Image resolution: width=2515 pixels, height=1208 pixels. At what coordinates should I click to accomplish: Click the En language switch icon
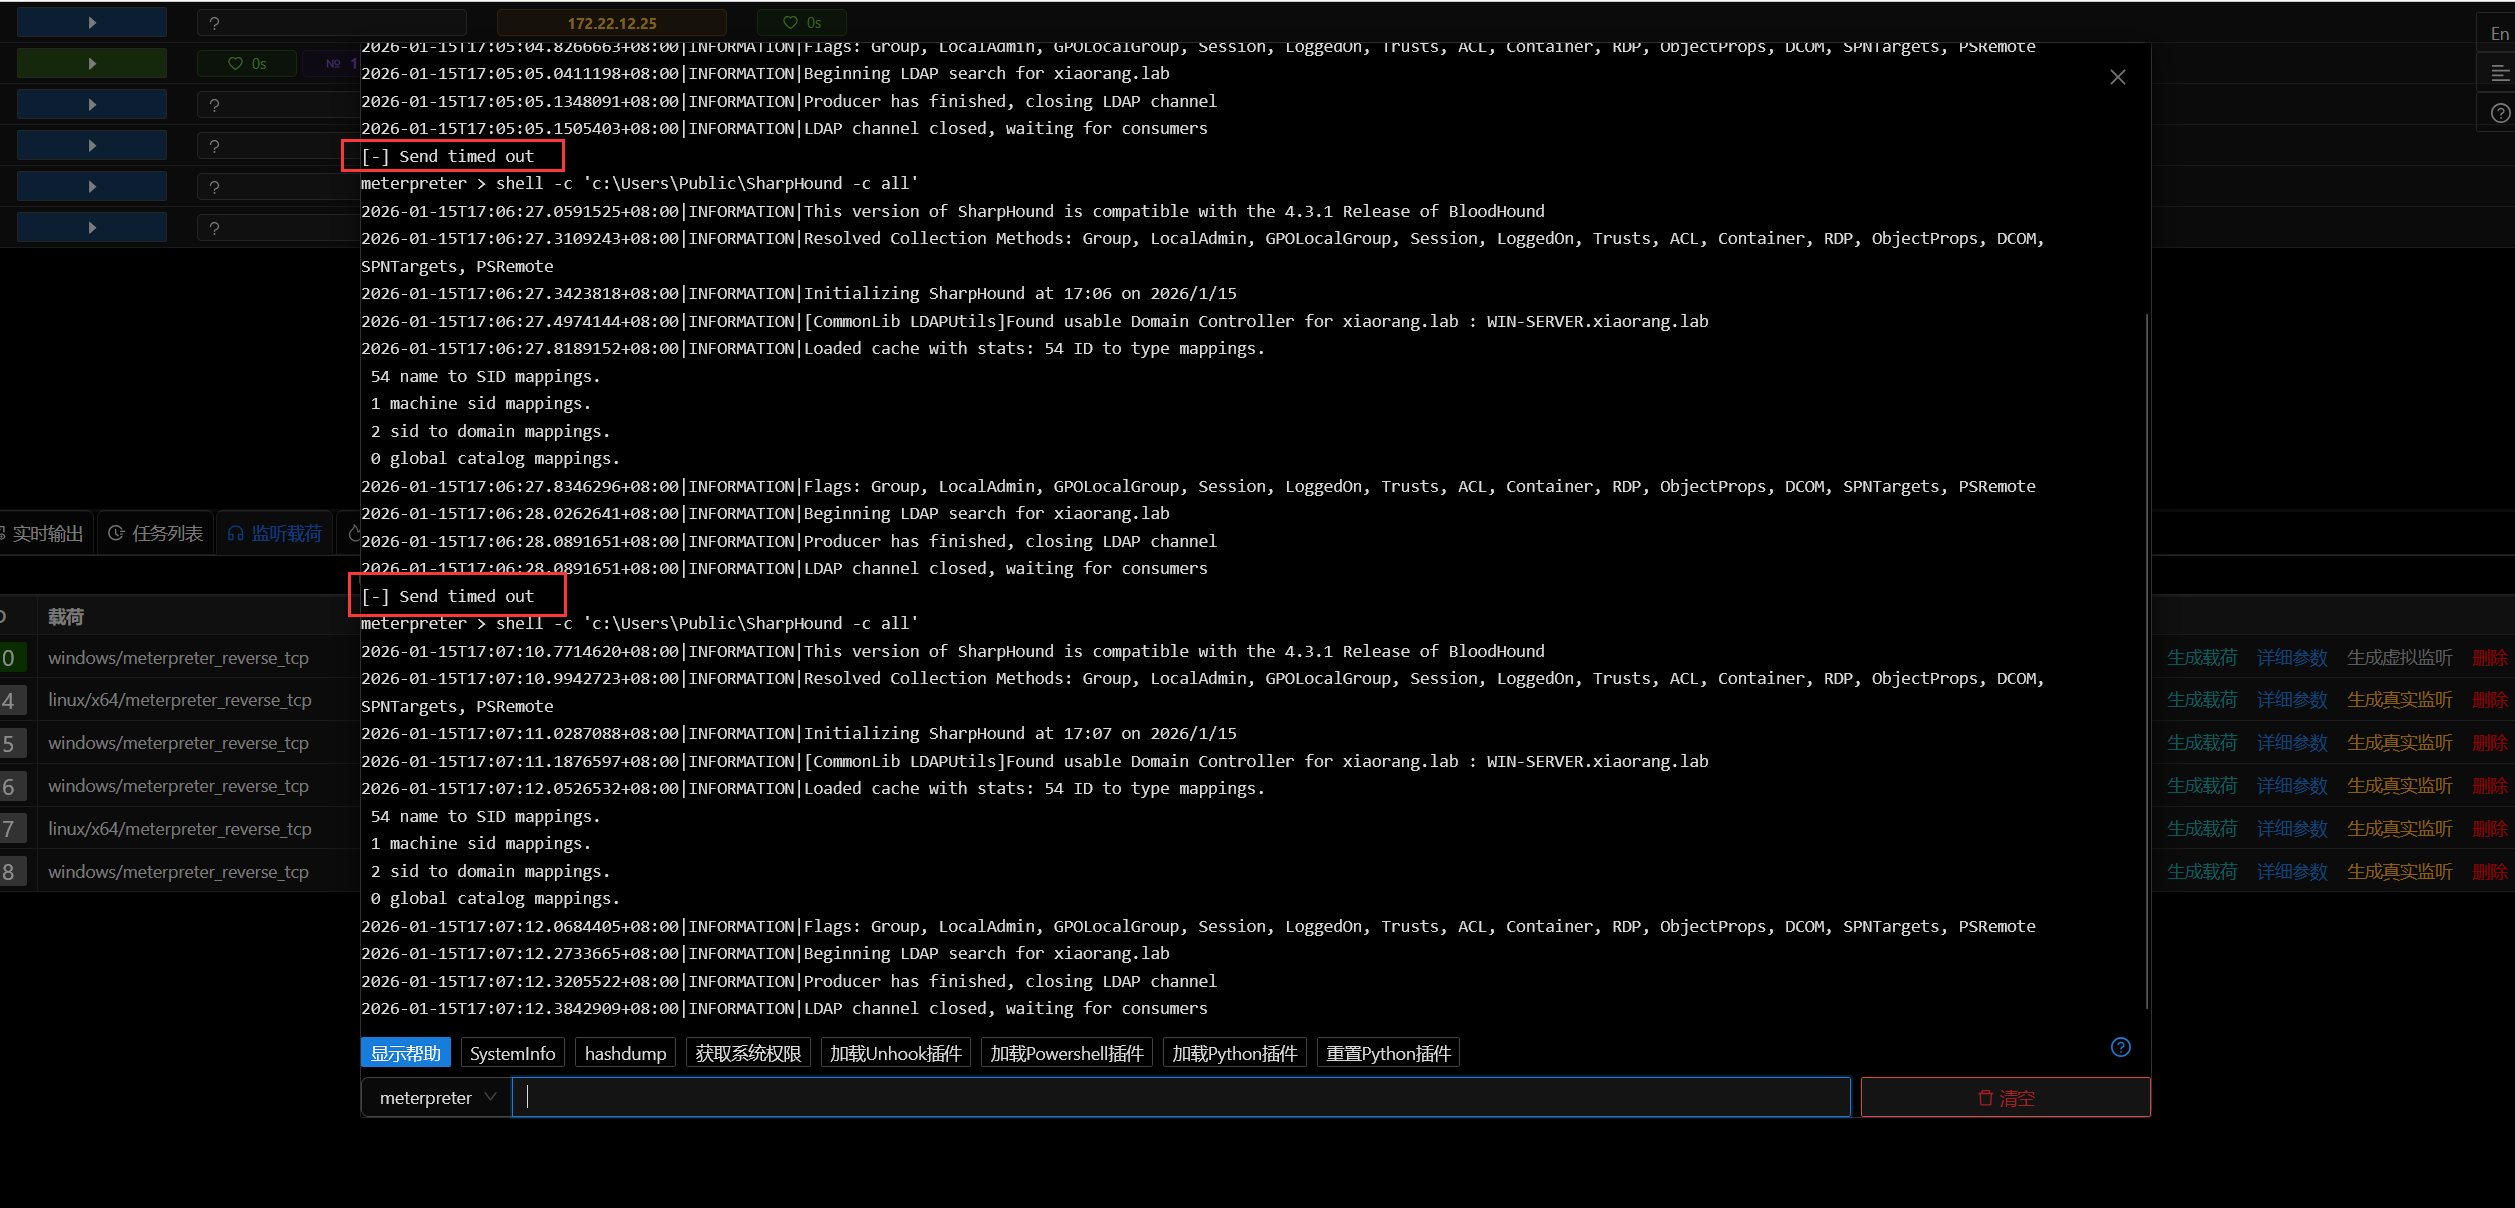pyautogui.click(x=2499, y=33)
